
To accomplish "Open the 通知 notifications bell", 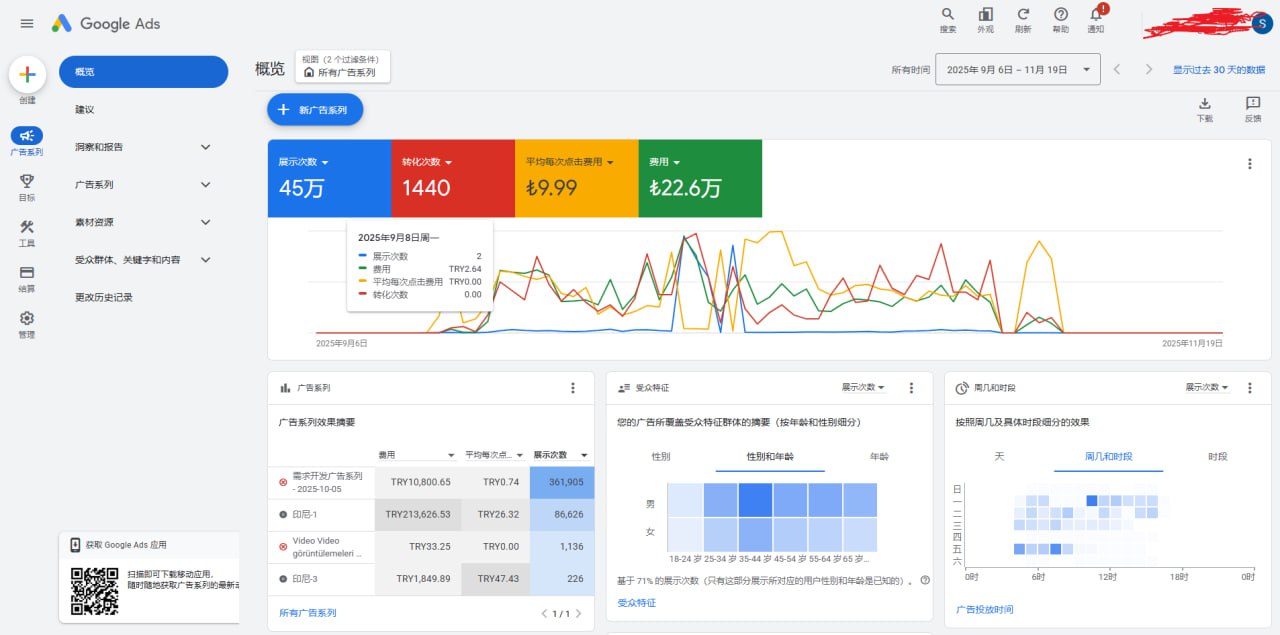I will point(1096,15).
